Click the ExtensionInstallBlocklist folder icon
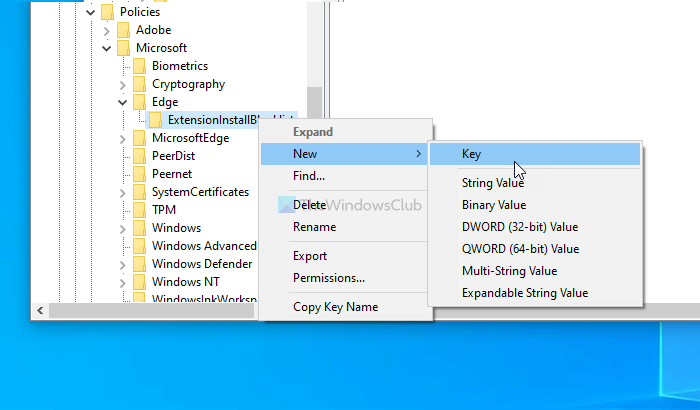The image size is (700, 410). click(156, 120)
